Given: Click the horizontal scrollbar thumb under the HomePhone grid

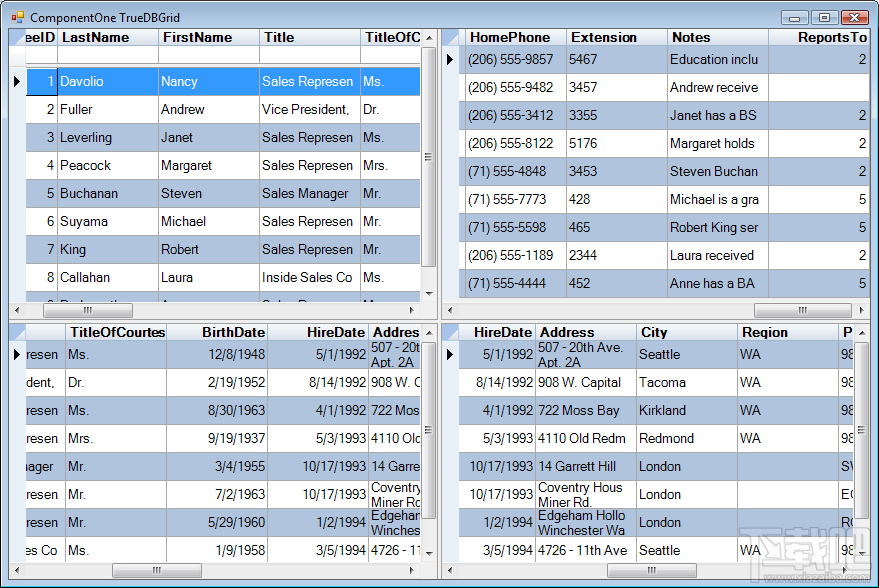Looking at the screenshot, I should pos(803,310).
